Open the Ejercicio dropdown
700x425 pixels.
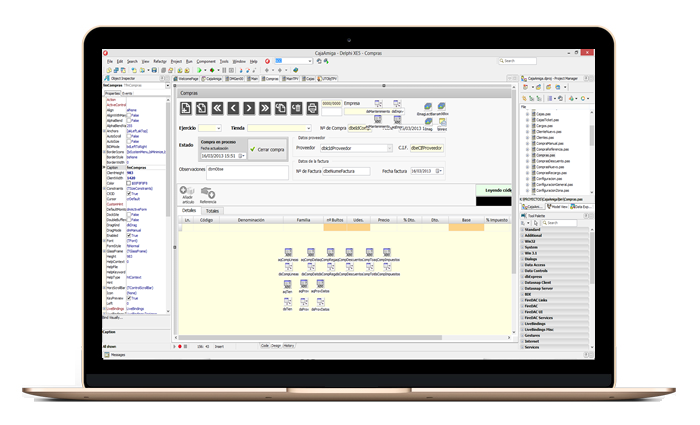point(218,128)
